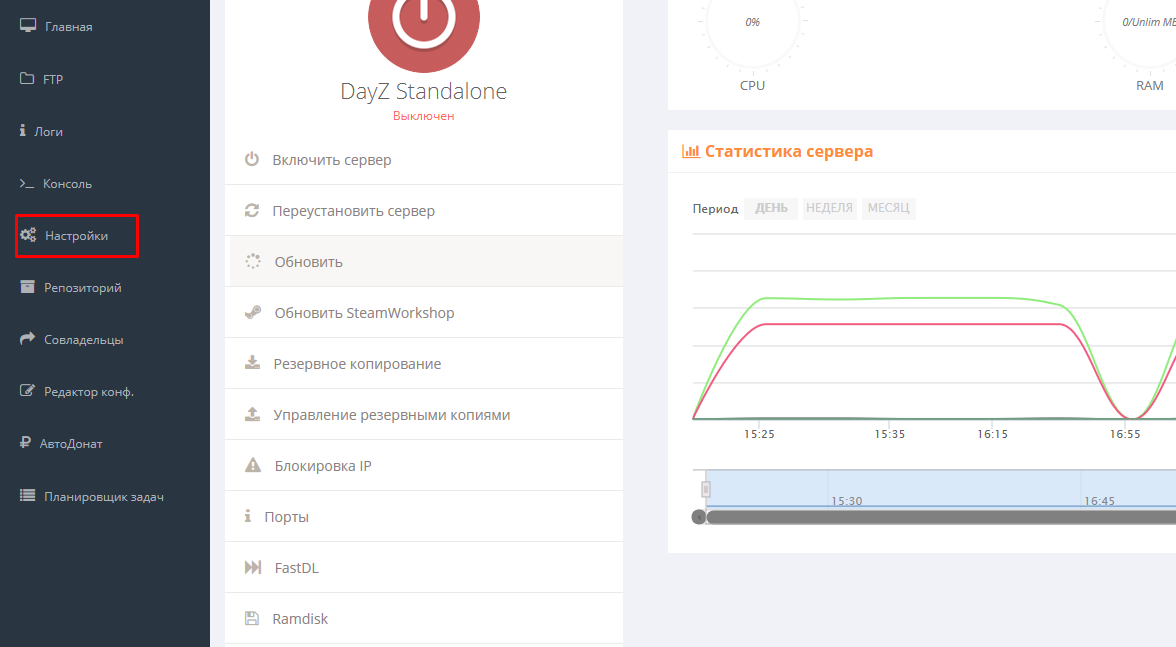Switch chart period to НЕДЕЛЯ

[x=829, y=209]
